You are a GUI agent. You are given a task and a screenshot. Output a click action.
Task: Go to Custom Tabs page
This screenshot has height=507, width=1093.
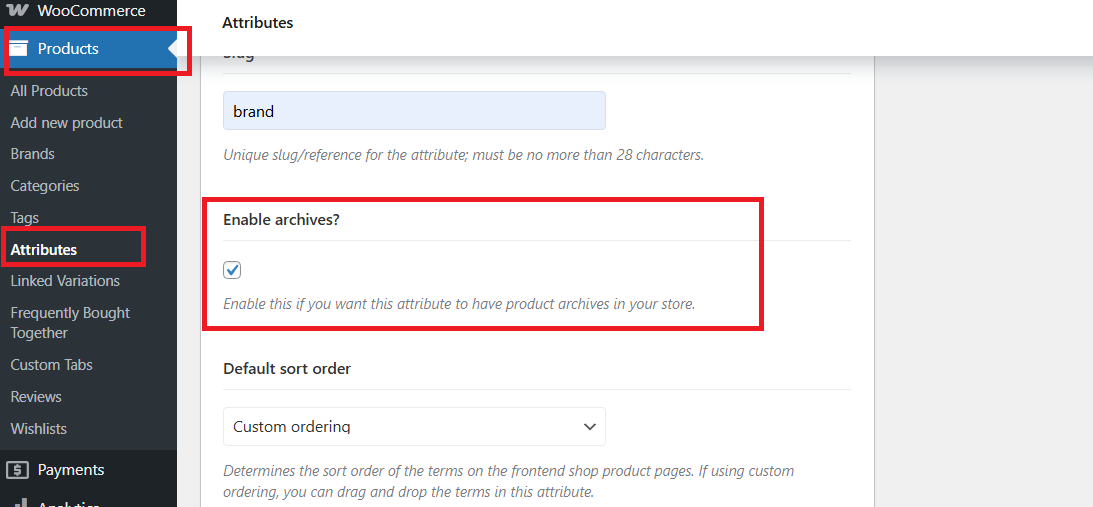point(51,365)
